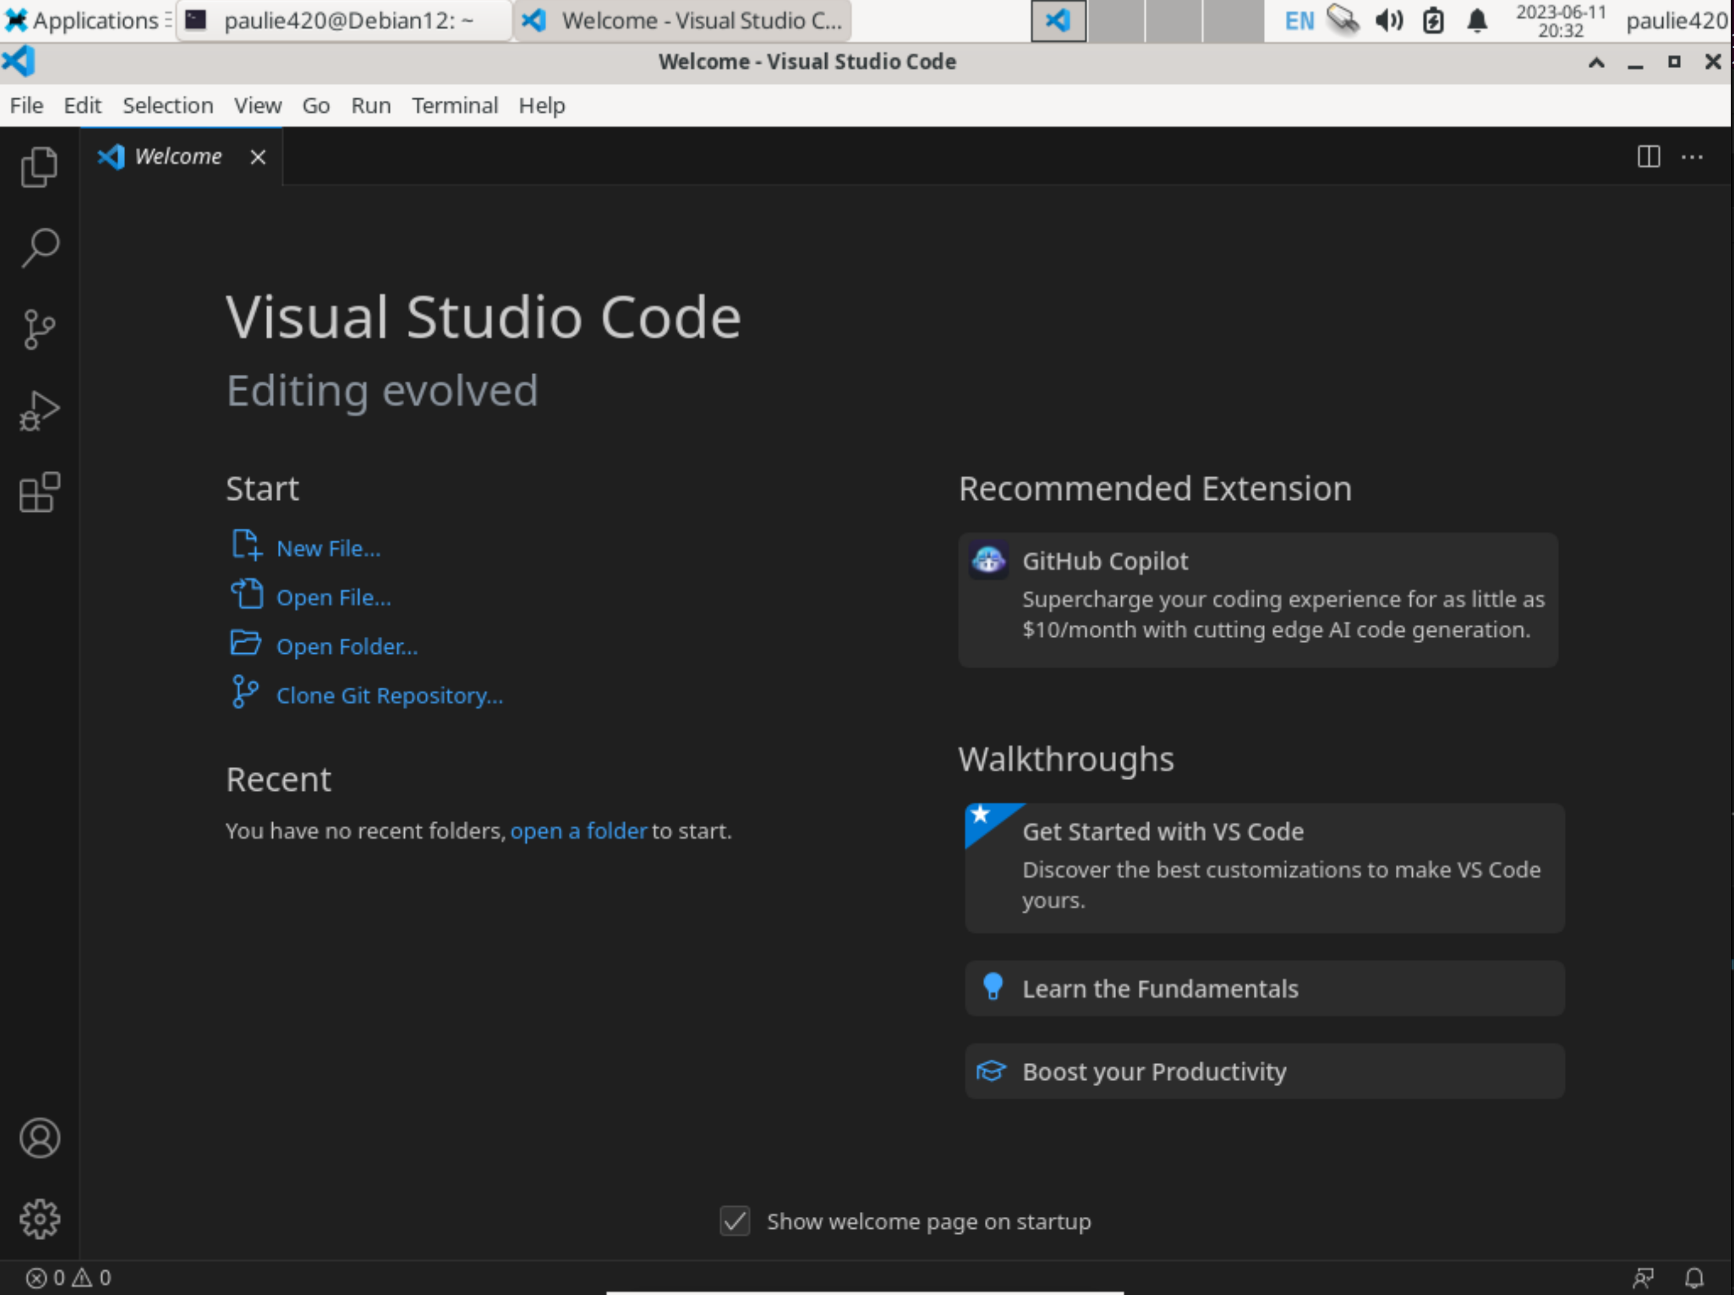Viewport: 1734px width, 1295px height.
Task: Click the lightbulb icon for Learn the Fundamentals
Action: (992, 987)
